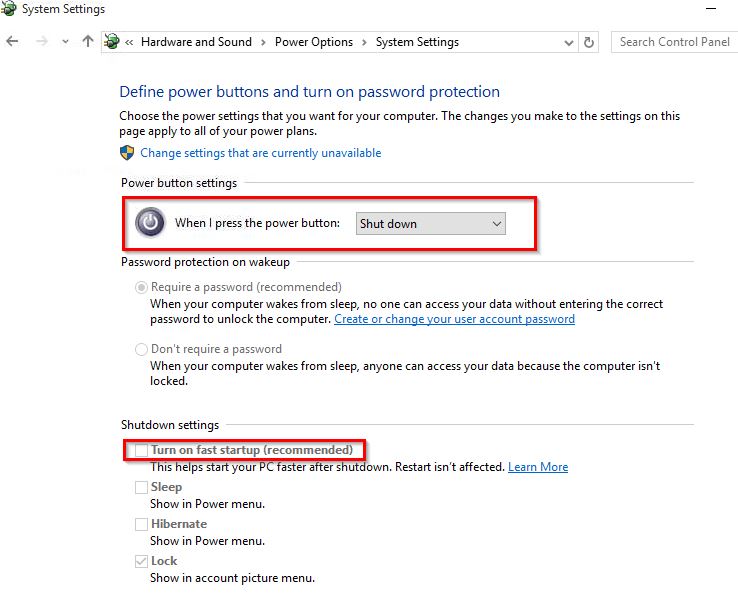Select Require a password radio button
The image size is (738, 610).
point(141,287)
